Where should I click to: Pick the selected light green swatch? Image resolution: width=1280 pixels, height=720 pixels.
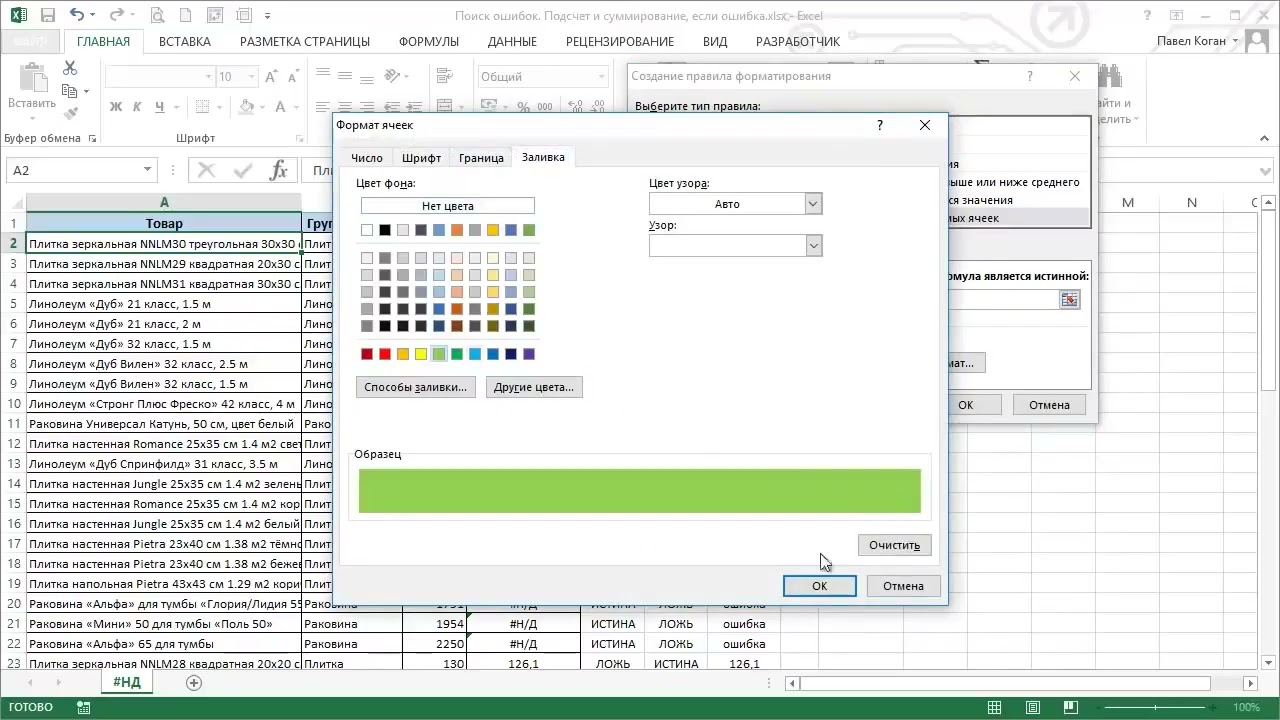[x=439, y=354]
